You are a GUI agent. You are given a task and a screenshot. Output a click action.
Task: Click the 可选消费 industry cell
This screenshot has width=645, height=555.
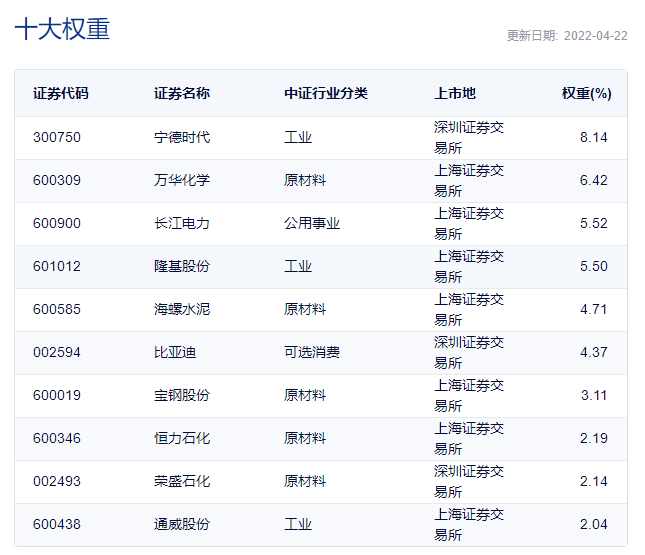point(312,352)
